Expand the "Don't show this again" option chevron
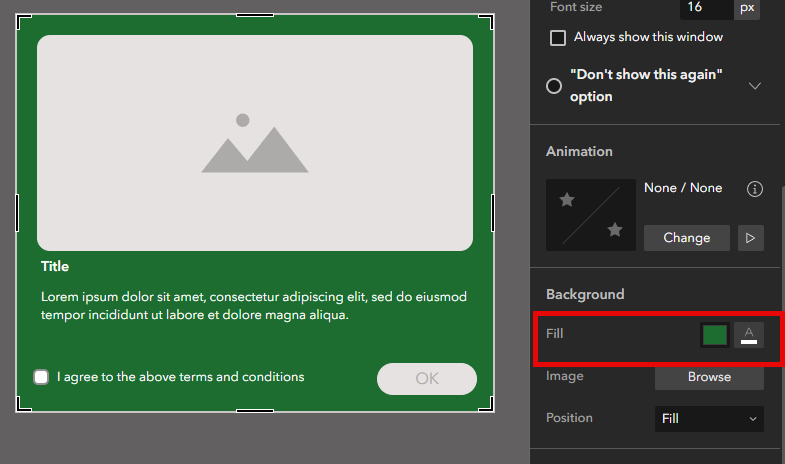785x464 pixels. click(x=754, y=86)
